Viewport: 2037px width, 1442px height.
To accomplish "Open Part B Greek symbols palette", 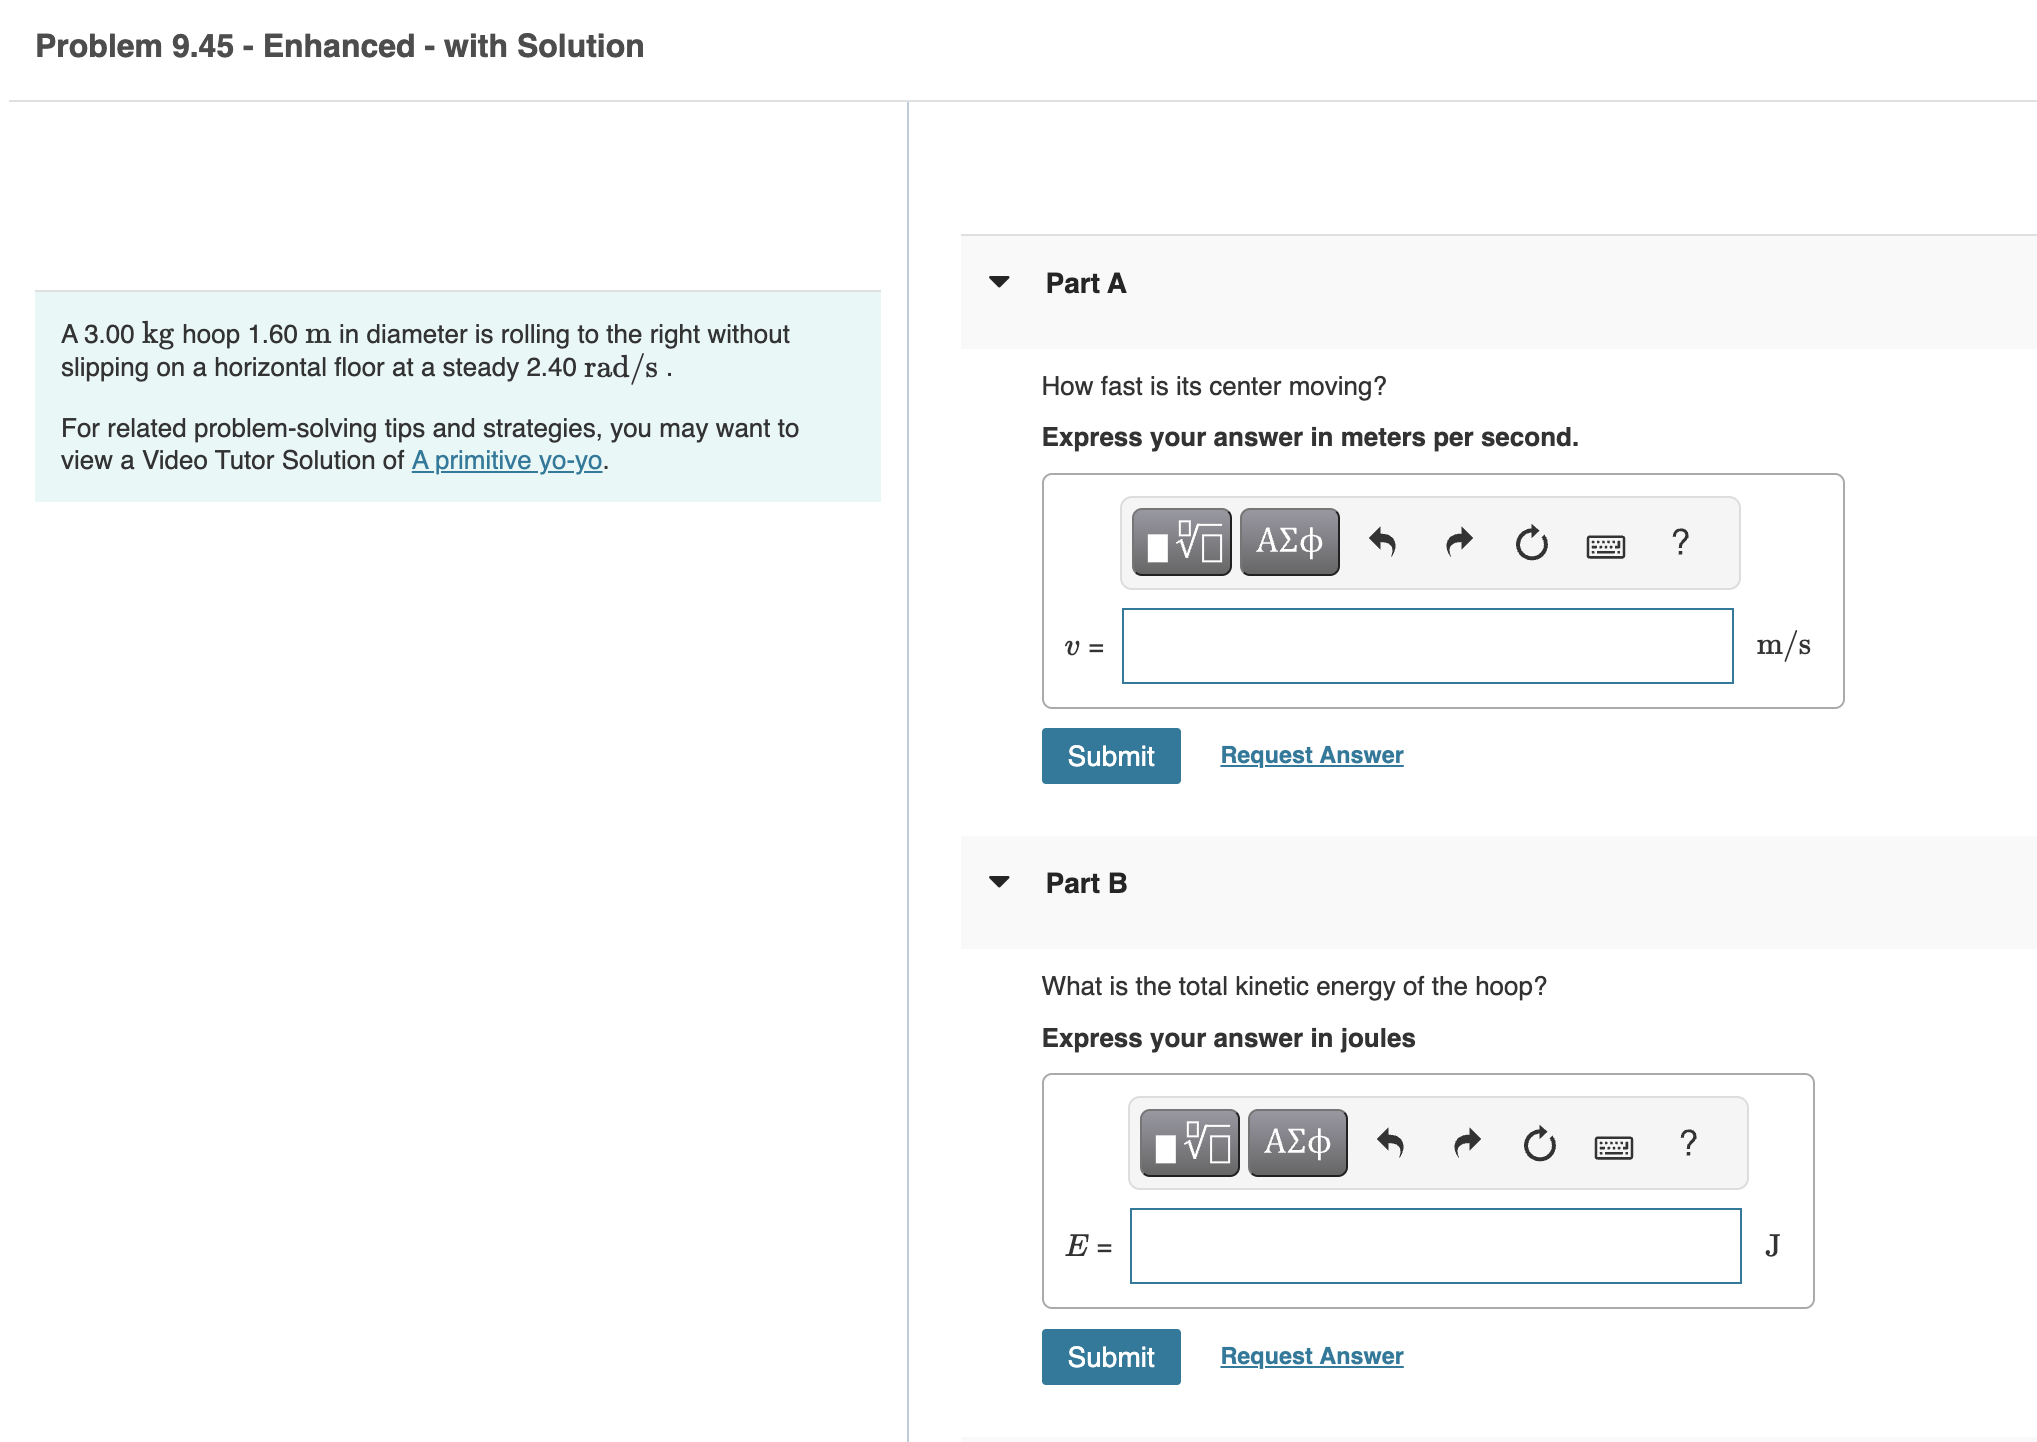I will [1296, 1142].
